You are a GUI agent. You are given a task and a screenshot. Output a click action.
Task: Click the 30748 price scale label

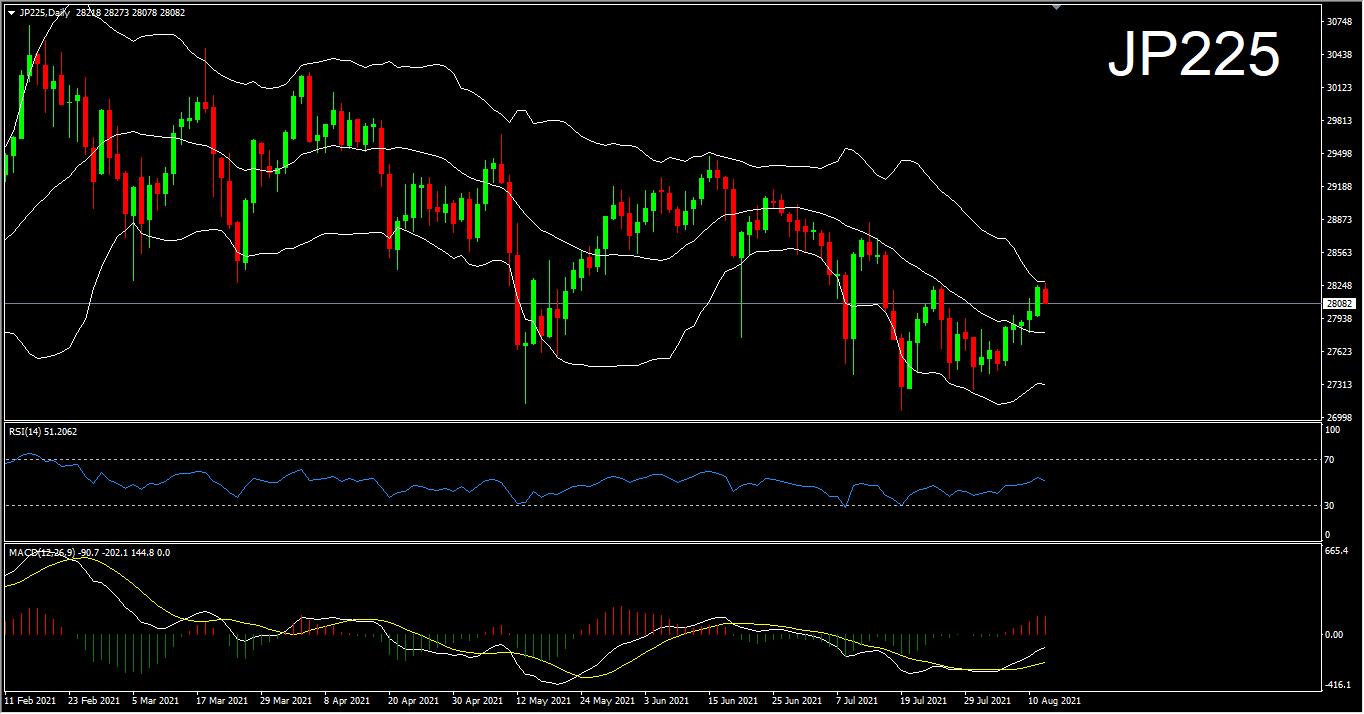pyautogui.click(x=1338, y=22)
